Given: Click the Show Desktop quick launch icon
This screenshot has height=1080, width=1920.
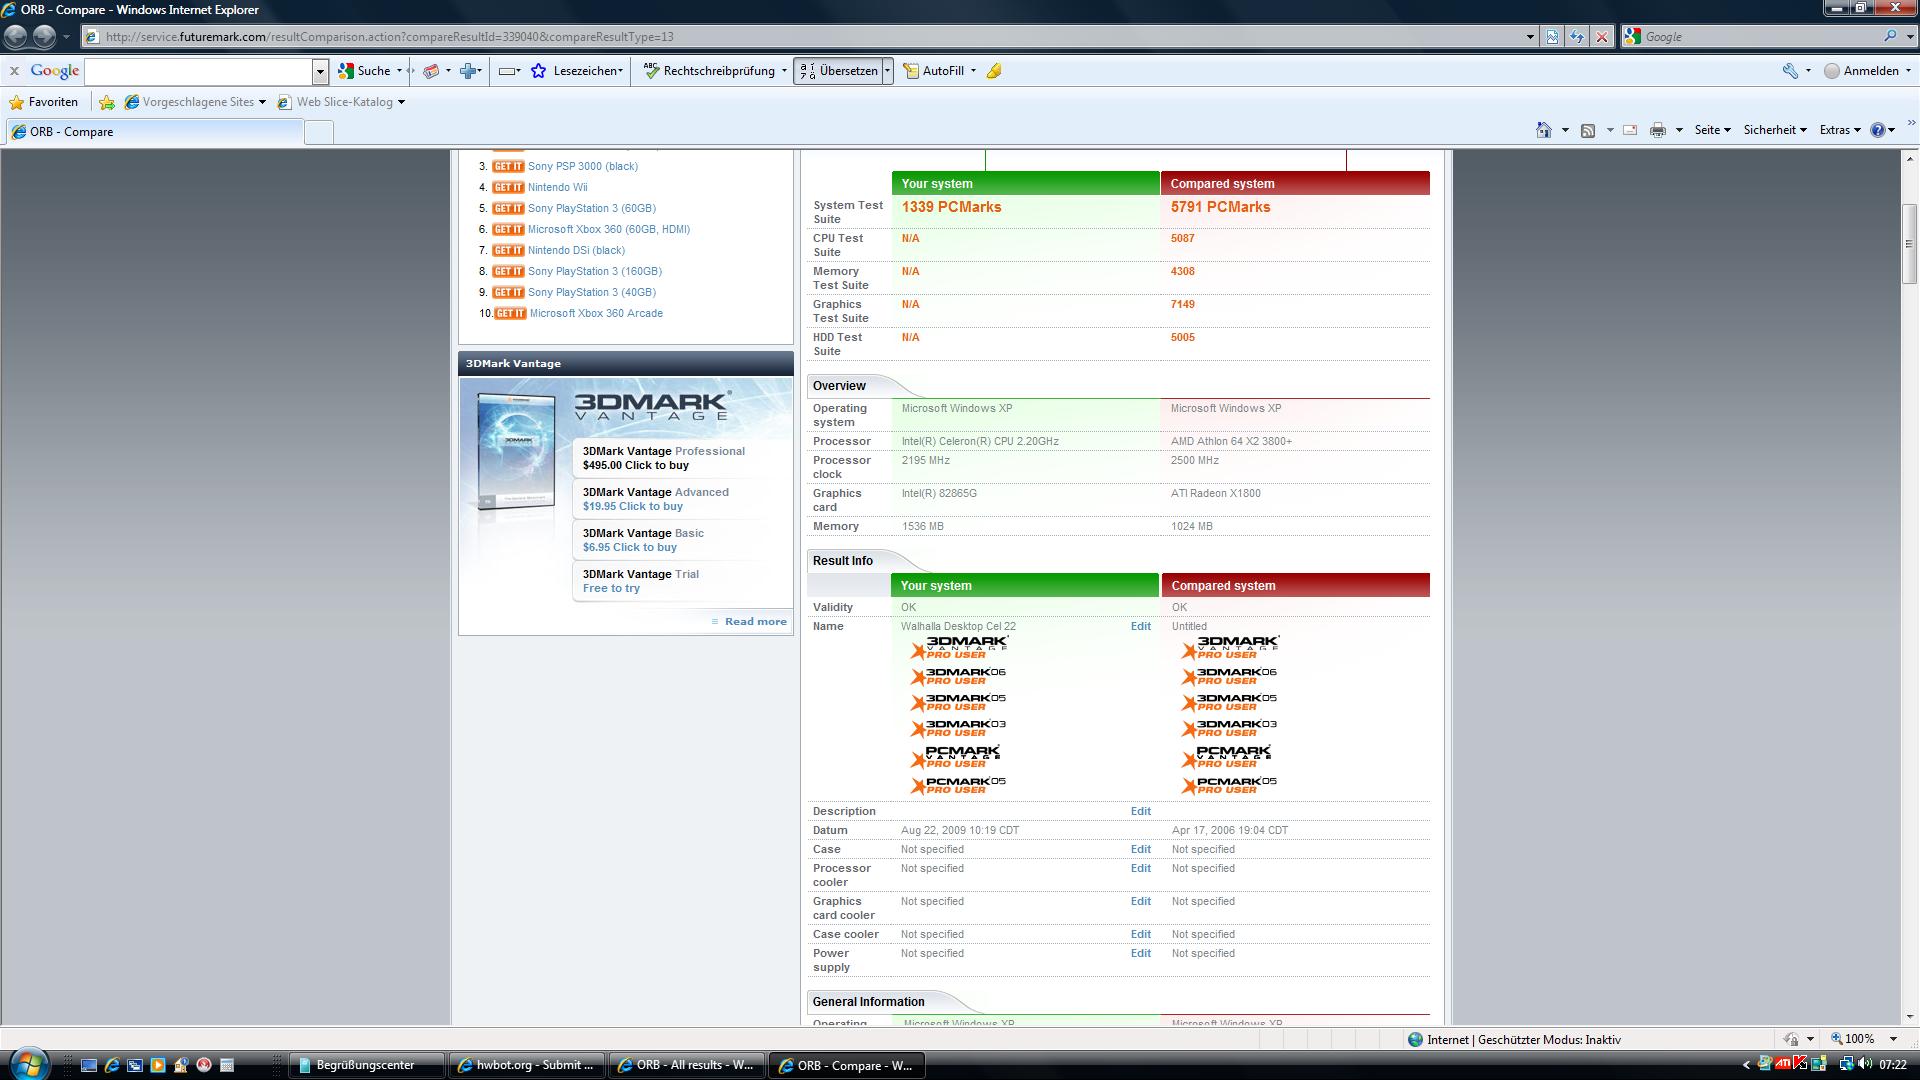Looking at the screenshot, I should coord(89,1065).
